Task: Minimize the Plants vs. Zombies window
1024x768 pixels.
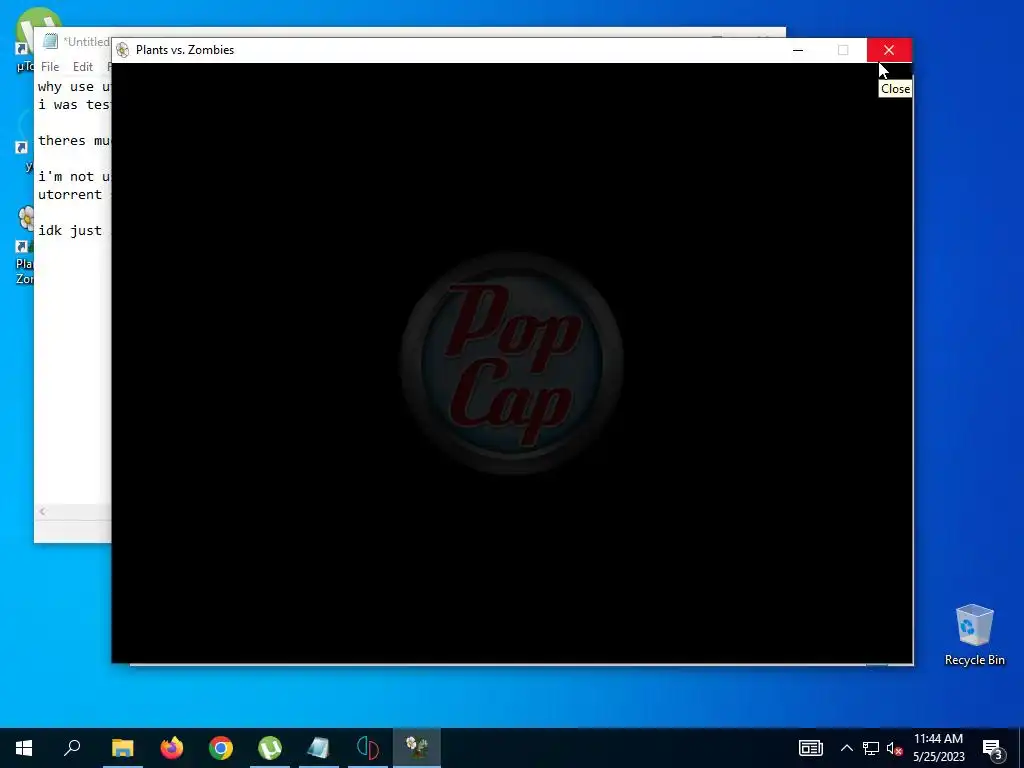Action: (x=797, y=50)
